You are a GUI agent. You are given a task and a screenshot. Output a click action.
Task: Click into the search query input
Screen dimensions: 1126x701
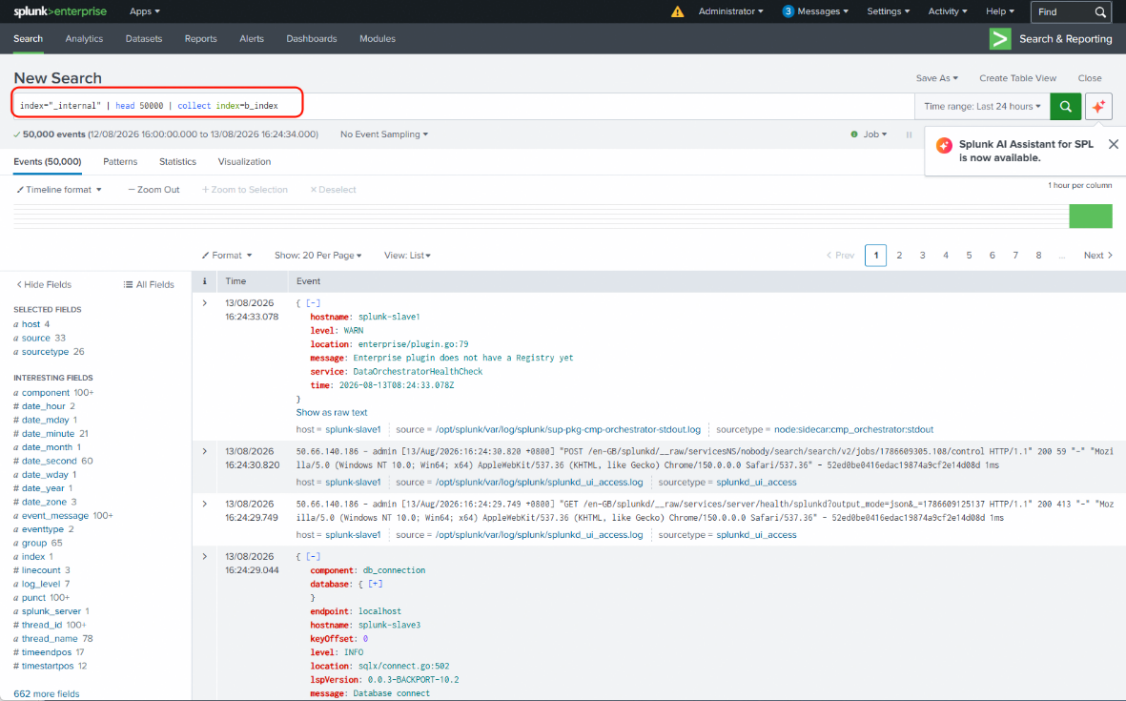click(x=463, y=106)
